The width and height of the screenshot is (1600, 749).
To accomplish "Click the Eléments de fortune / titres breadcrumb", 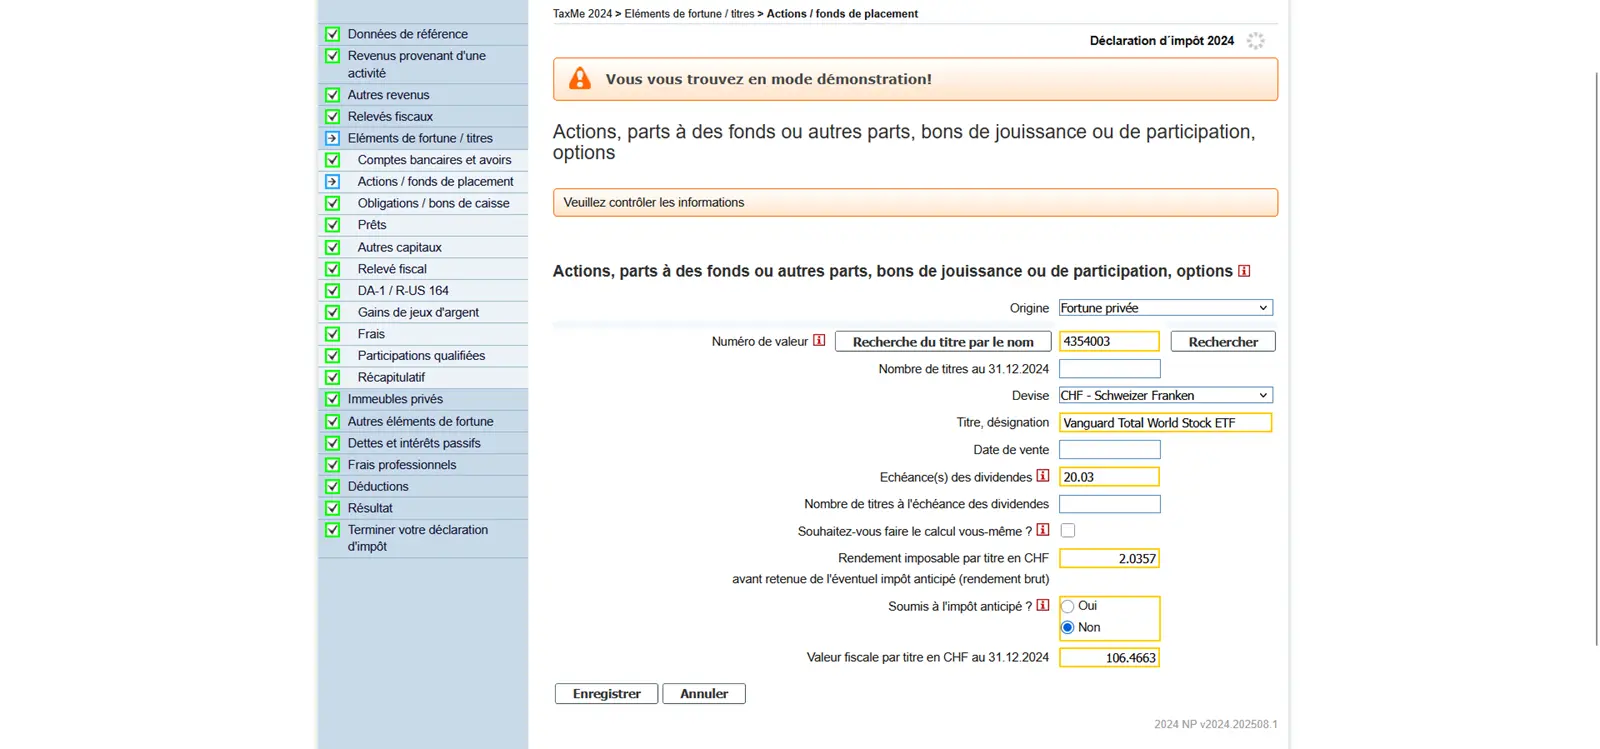I will (x=689, y=14).
